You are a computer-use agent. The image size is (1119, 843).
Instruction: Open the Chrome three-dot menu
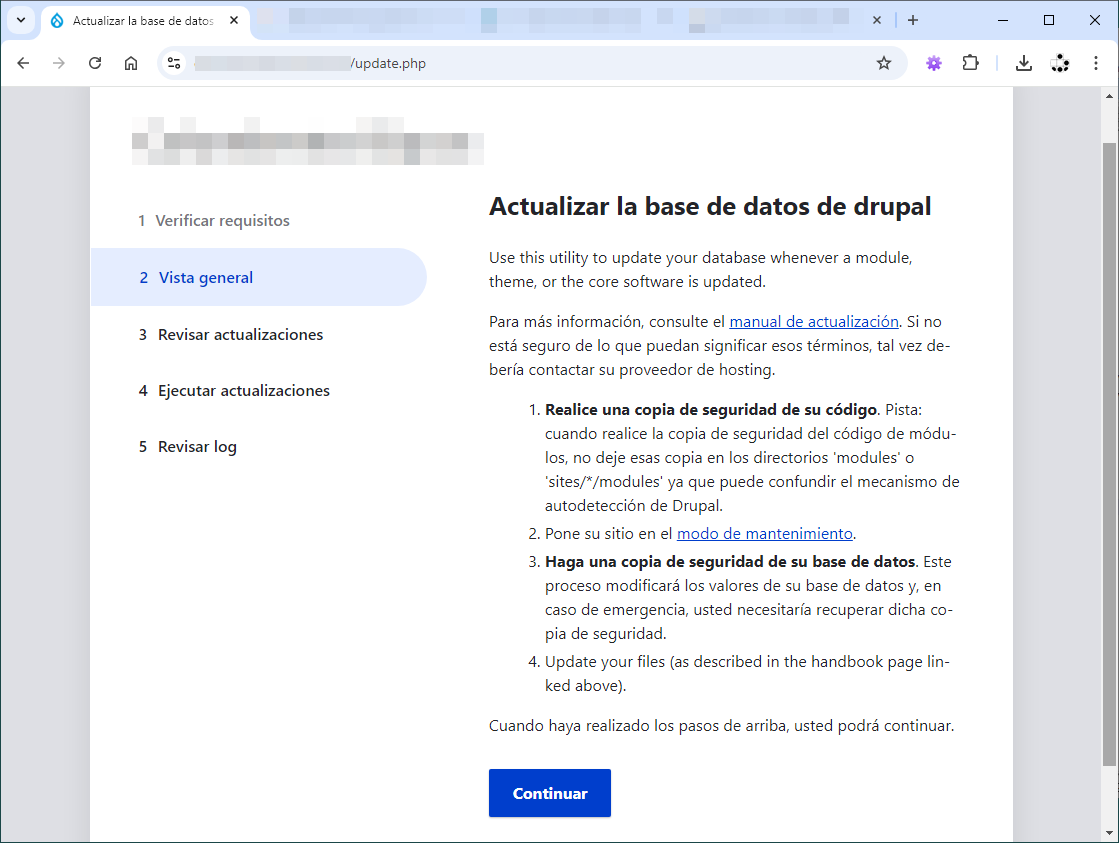pyautogui.click(x=1095, y=63)
